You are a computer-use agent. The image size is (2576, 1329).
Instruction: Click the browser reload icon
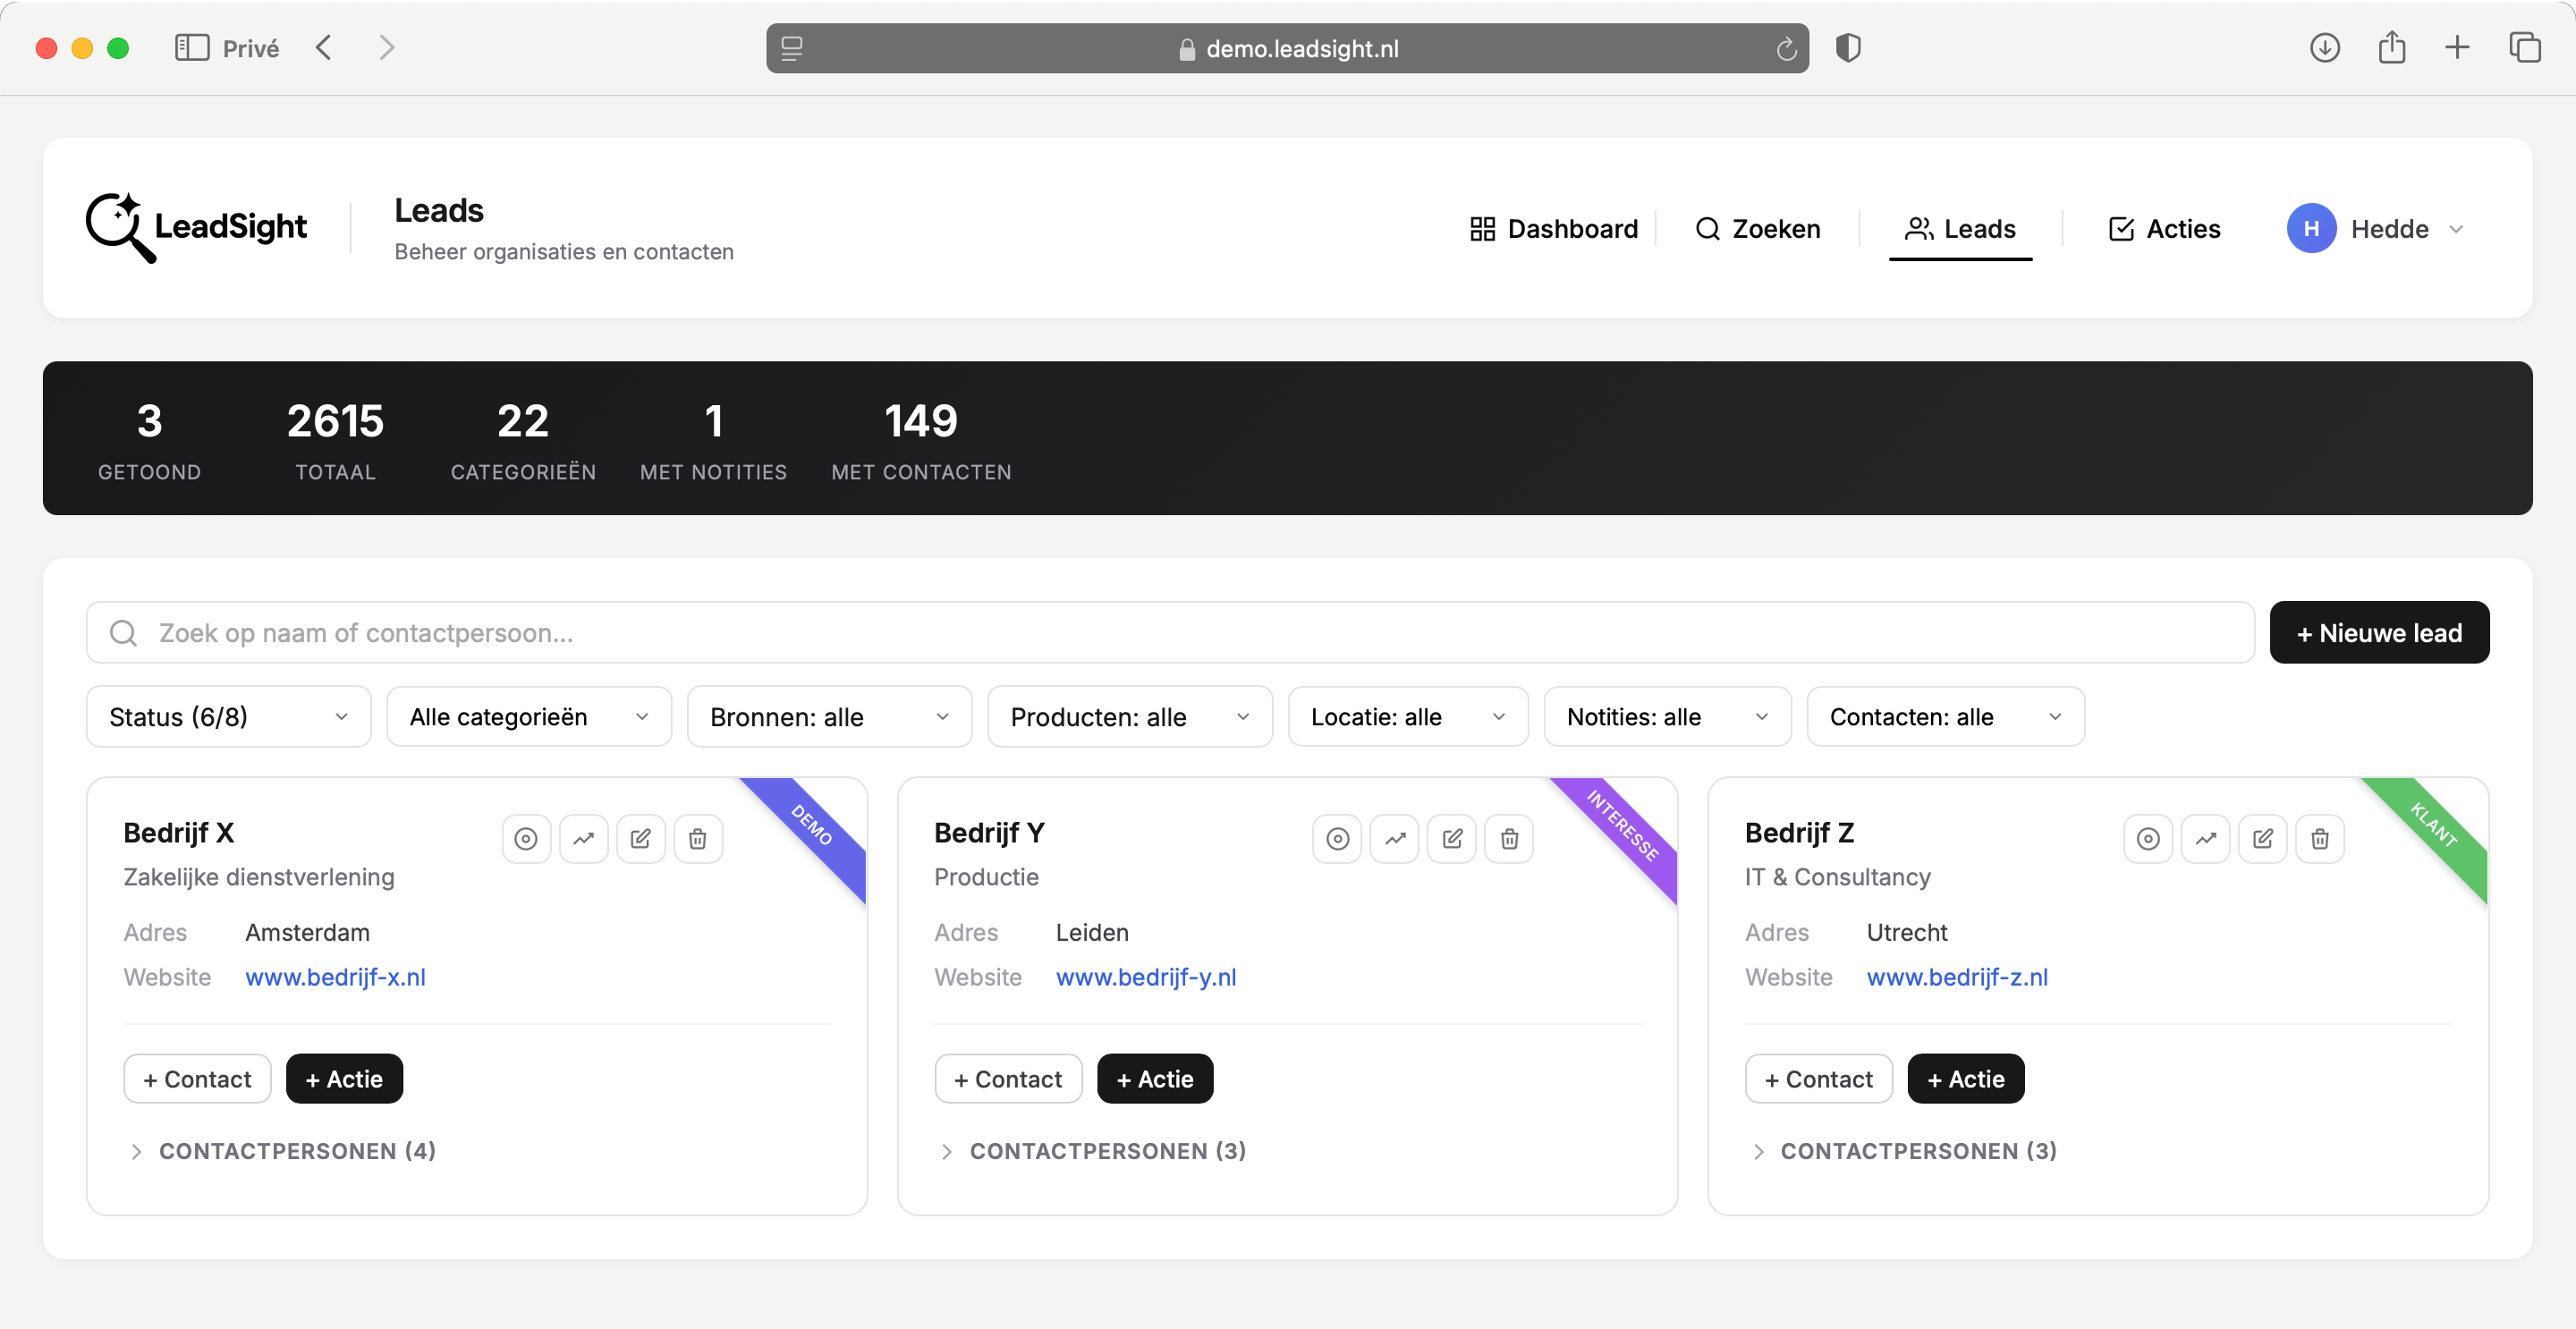(1787, 48)
